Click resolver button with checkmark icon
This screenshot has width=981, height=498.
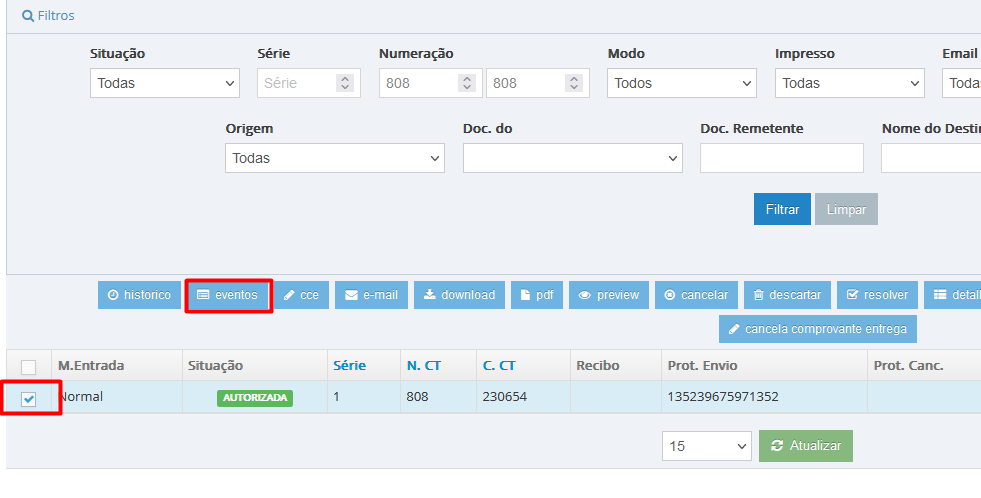(x=876, y=295)
